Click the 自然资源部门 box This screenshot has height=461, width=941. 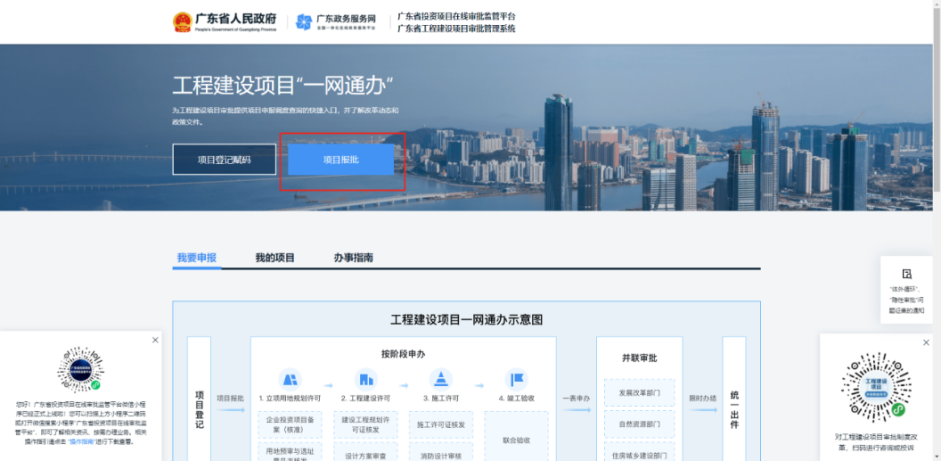click(x=639, y=425)
